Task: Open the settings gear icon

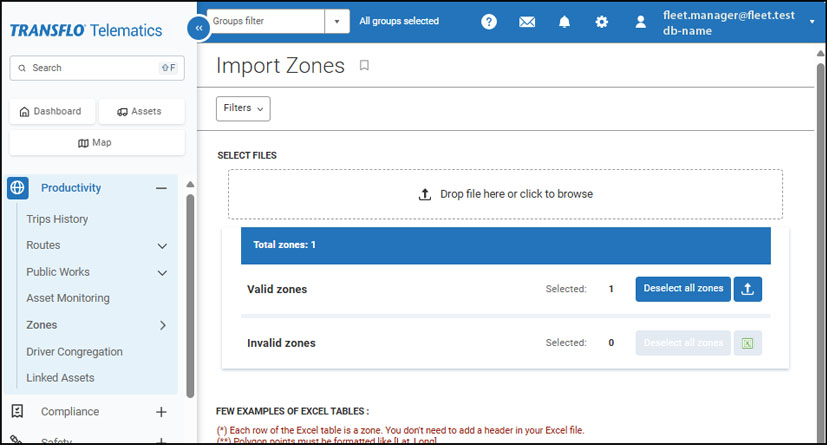Action: (602, 21)
